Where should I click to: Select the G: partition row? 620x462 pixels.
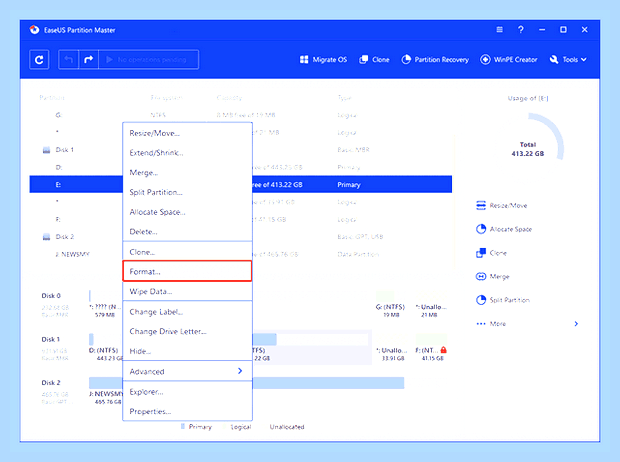(x=241, y=115)
